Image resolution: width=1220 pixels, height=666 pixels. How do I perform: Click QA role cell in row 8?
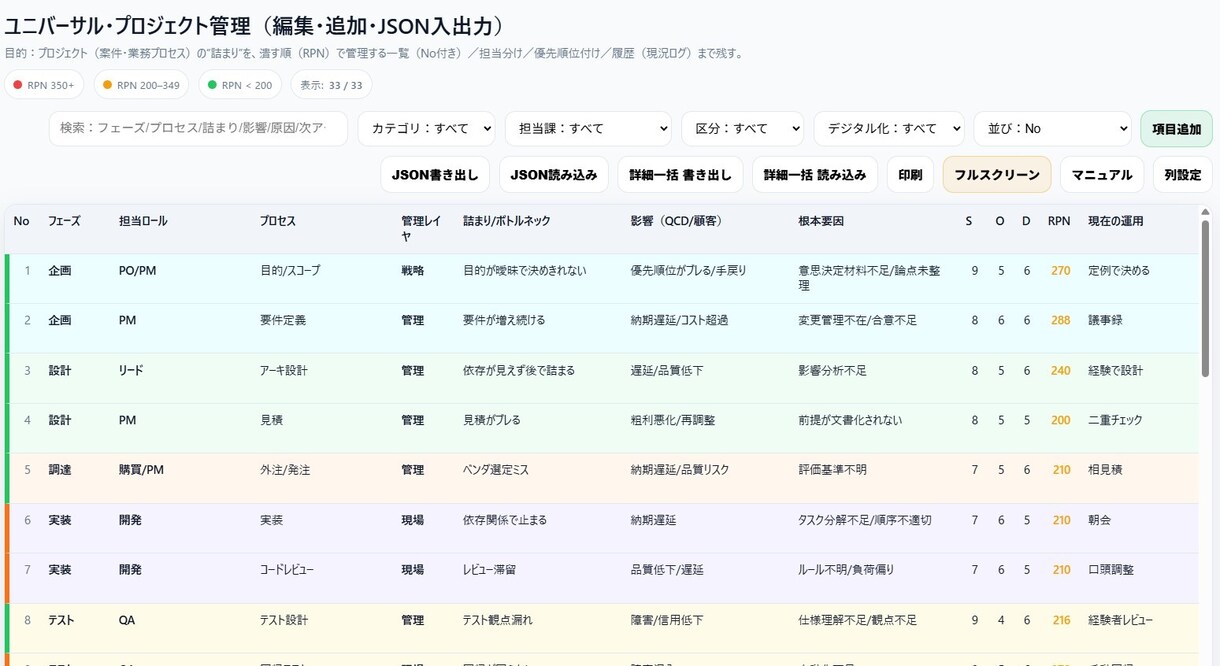click(127, 620)
